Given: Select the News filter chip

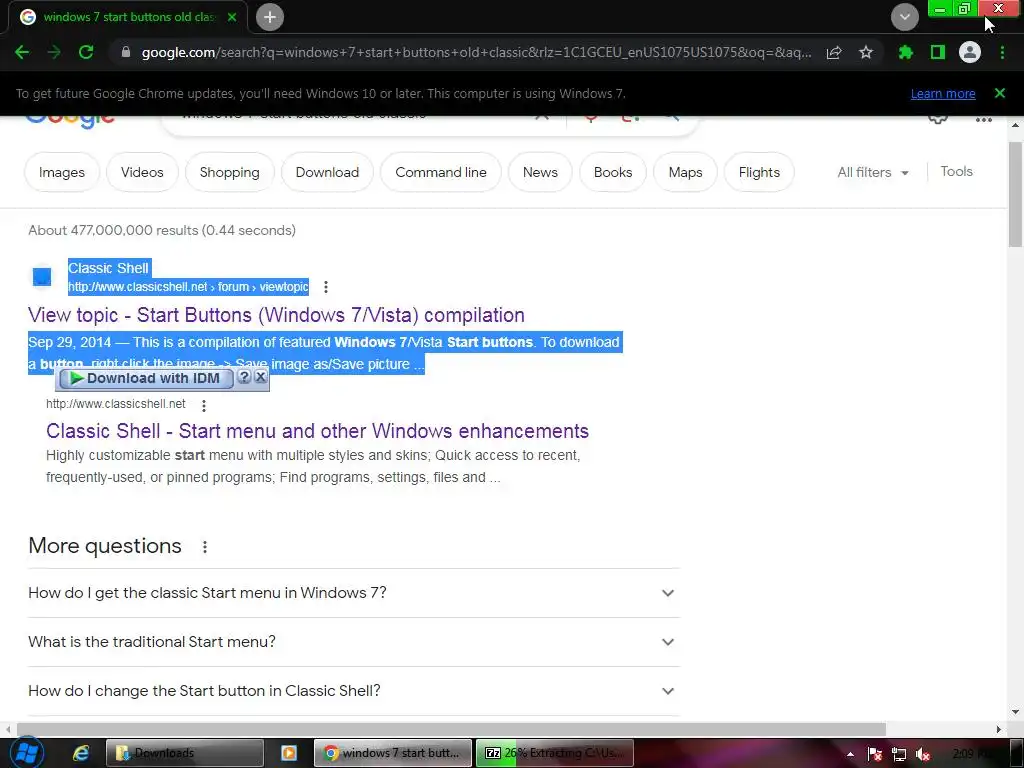Looking at the screenshot, I should [540, 172].
